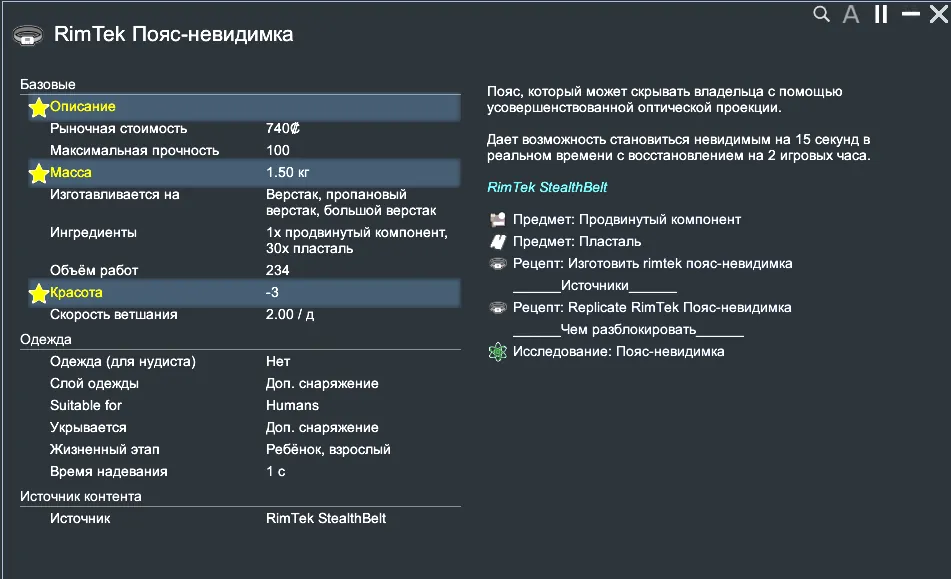Select the Скорость ветшания stat row

pos(240,315)
